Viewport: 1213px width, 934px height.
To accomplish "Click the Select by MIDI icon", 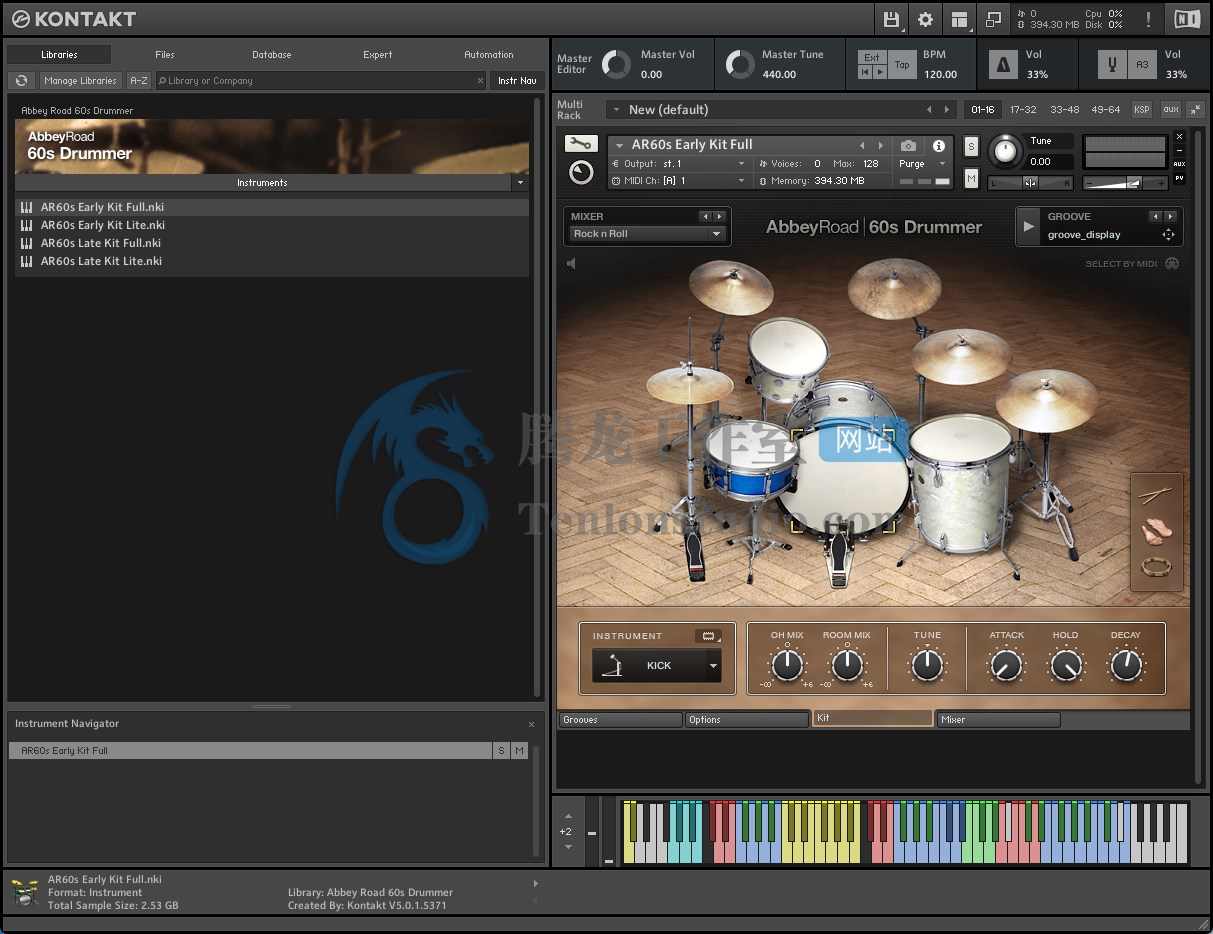I will (x=1172, y=264).
